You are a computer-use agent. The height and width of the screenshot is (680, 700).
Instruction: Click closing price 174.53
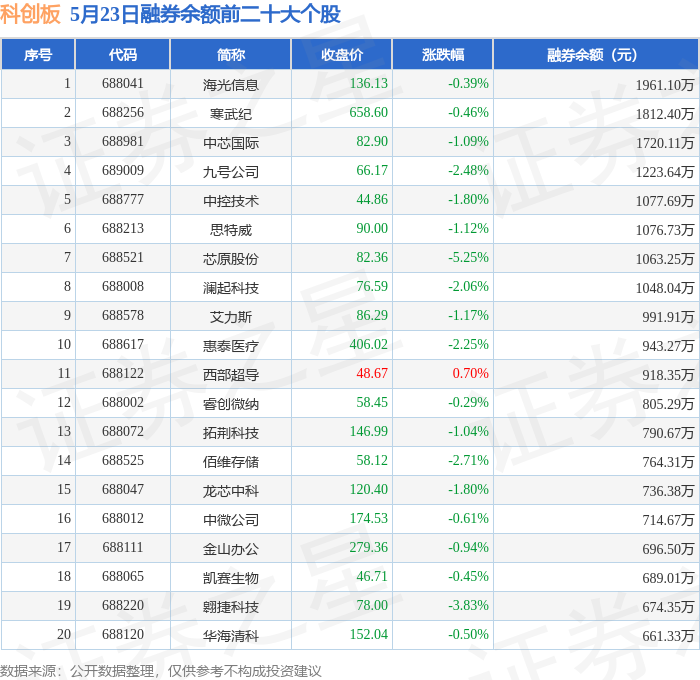tap(368, 519)
